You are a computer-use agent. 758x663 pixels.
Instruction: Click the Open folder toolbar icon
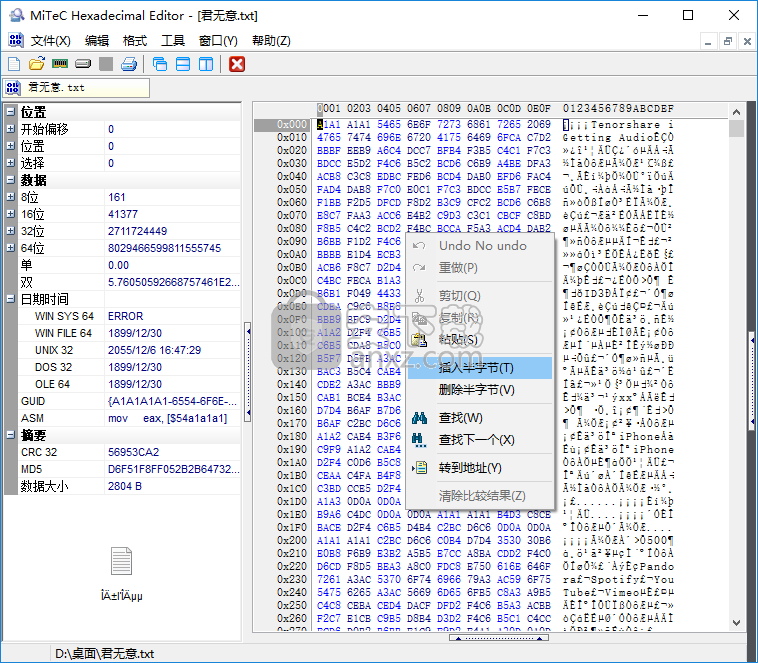click(x=37, y=64)
